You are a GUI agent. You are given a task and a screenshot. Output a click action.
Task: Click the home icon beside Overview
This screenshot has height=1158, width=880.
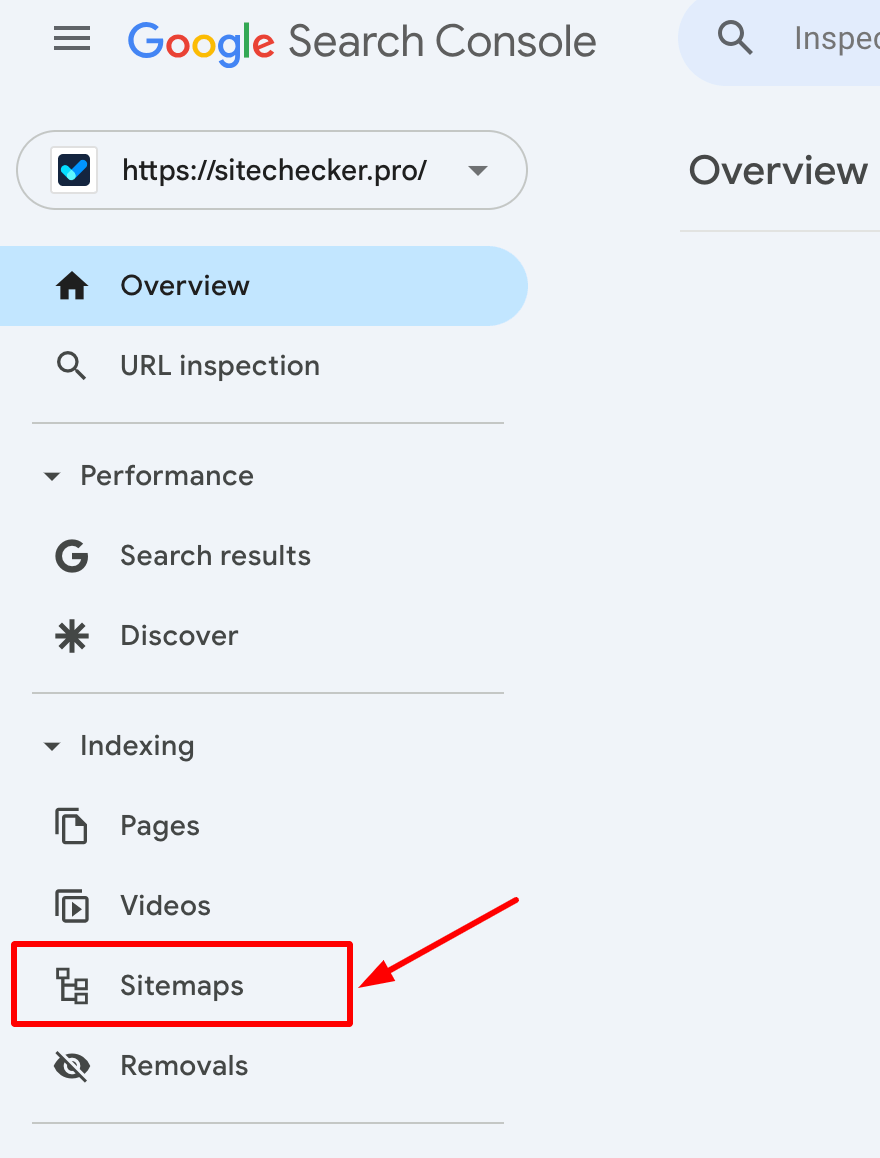click(71, 286)
